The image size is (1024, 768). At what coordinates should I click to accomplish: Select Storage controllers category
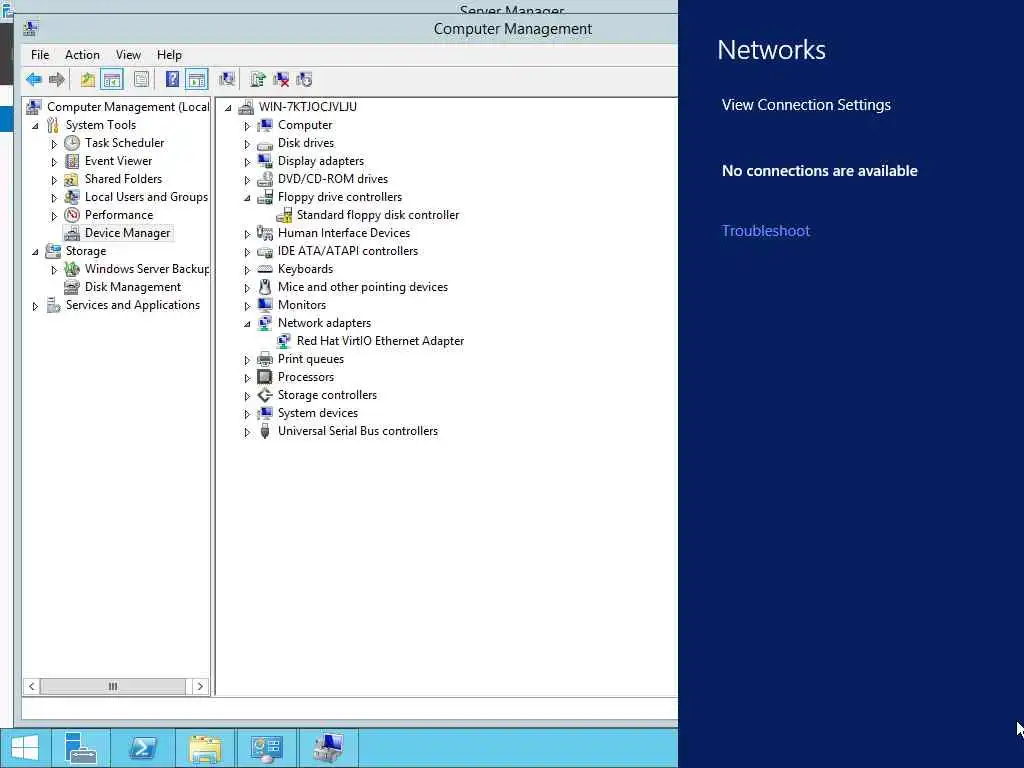327,395
